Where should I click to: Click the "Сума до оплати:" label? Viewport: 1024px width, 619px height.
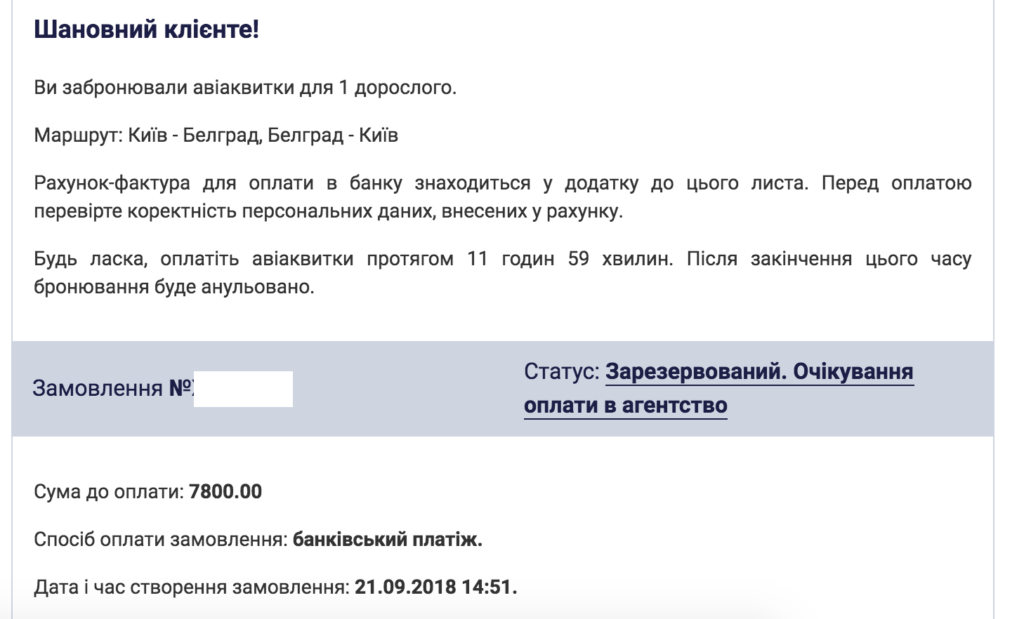point(108,492)
